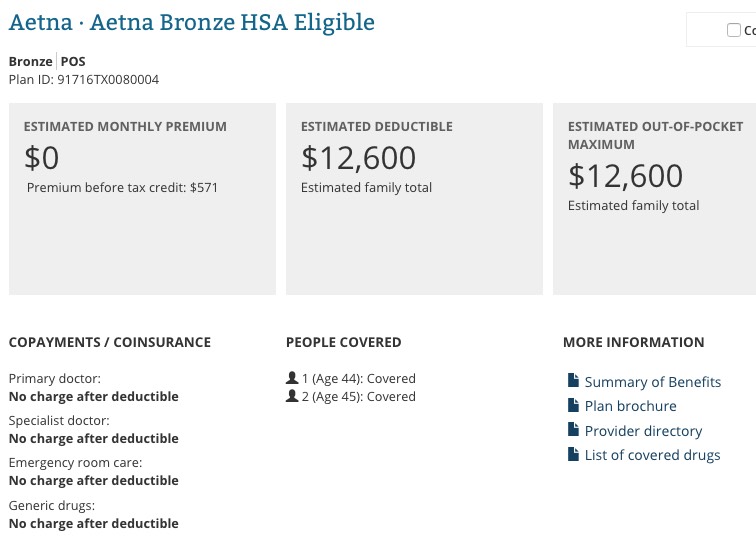Image resolution: width=756 pixels, height=546 pixels.
Task: Click the Summary of Benefits document icon
Action: click(573, 381)
